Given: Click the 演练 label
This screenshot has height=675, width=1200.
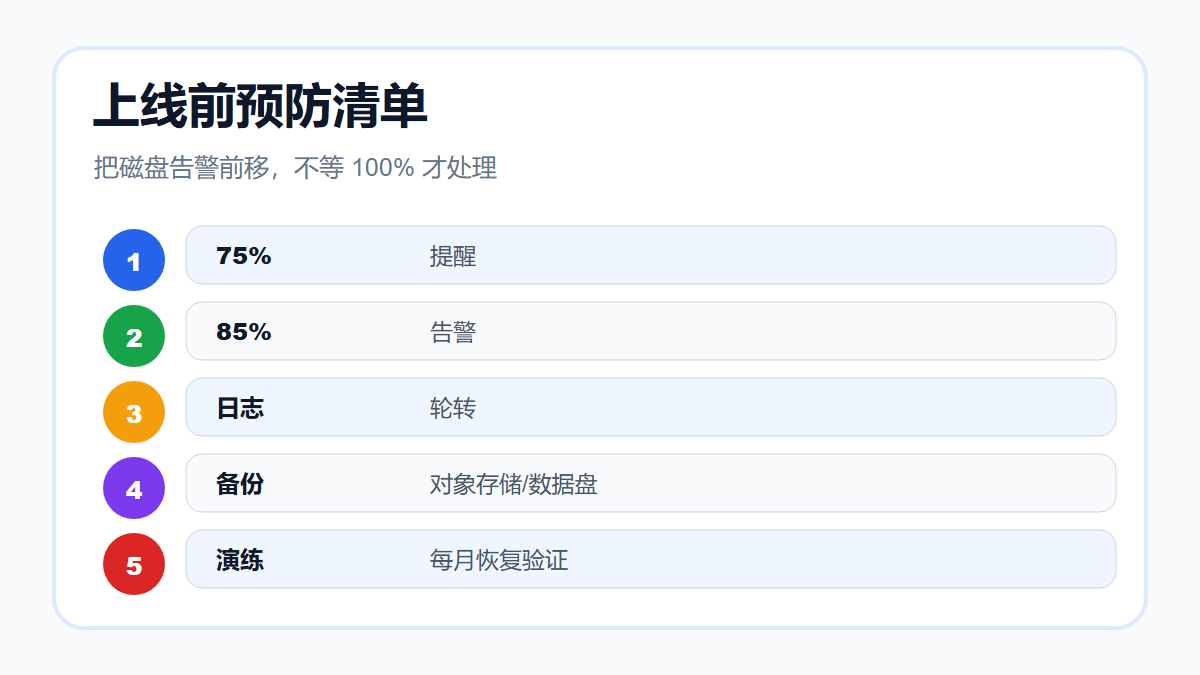Looking at the screenshot, I should pos(240,560).
